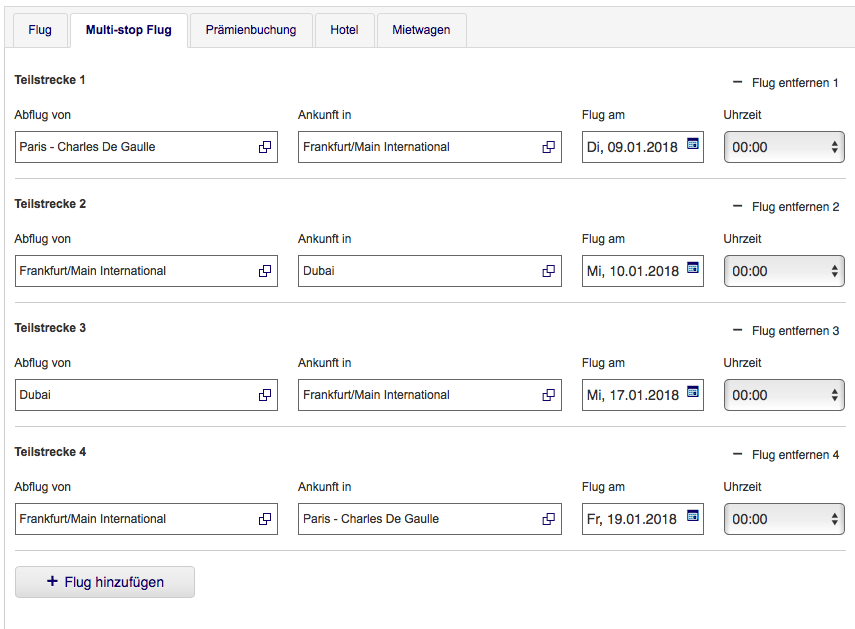Open the Mietwagen tab
The image size is (855, 629).
(421, 30)
